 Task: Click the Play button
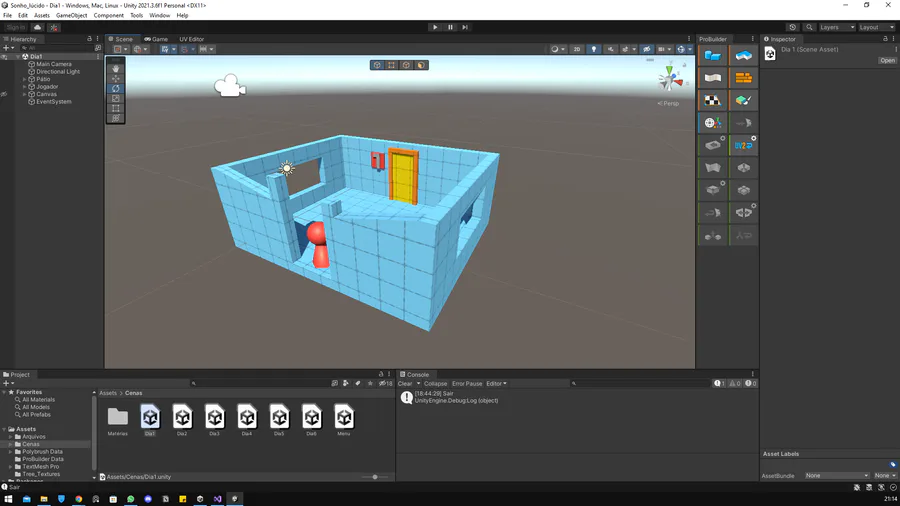coord(435,27)
